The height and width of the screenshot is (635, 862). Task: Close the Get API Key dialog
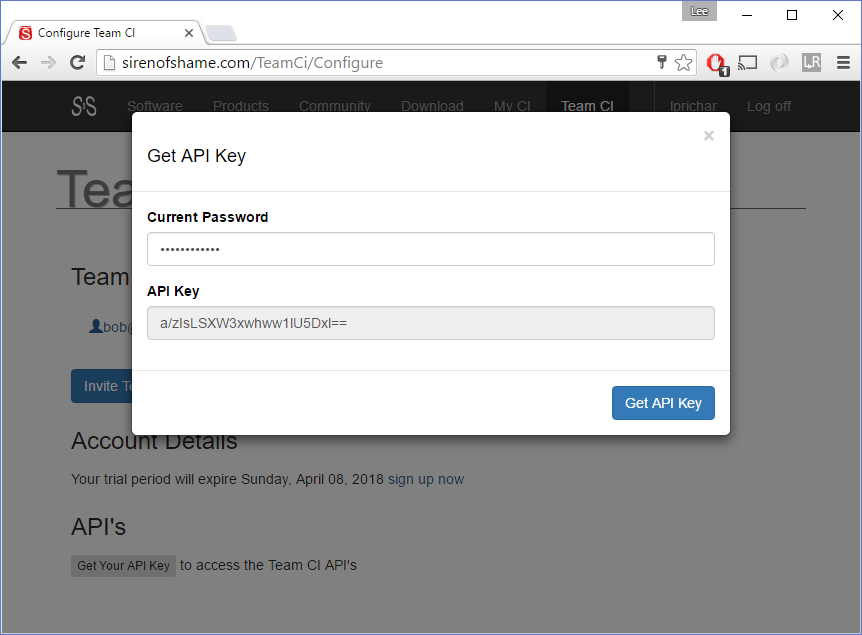[708, 136]
